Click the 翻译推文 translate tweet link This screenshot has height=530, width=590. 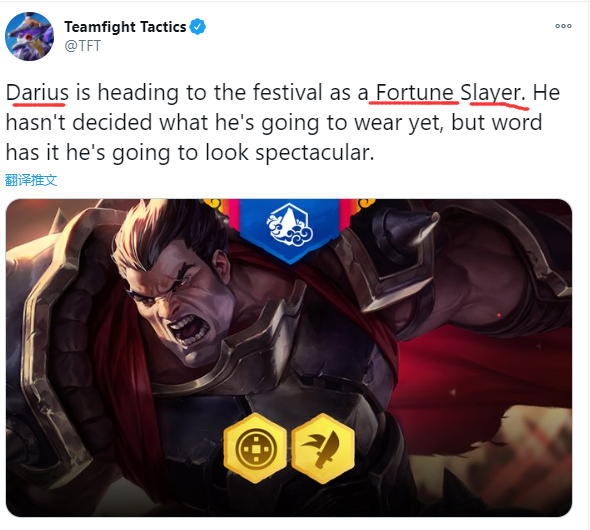click(x=31, y=180)
